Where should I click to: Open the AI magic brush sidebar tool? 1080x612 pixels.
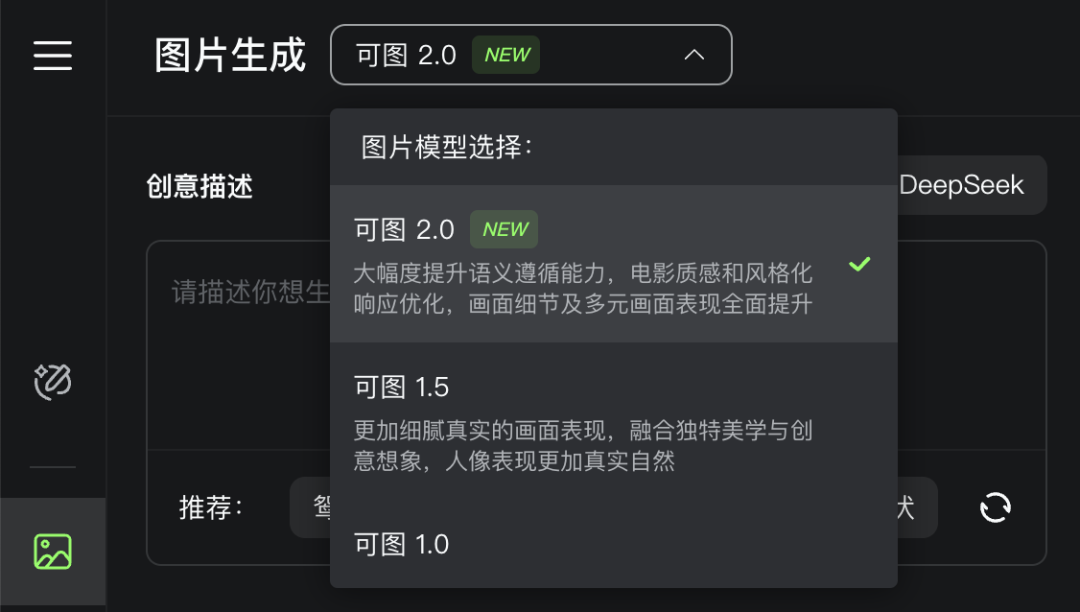[x=52, y=381]
